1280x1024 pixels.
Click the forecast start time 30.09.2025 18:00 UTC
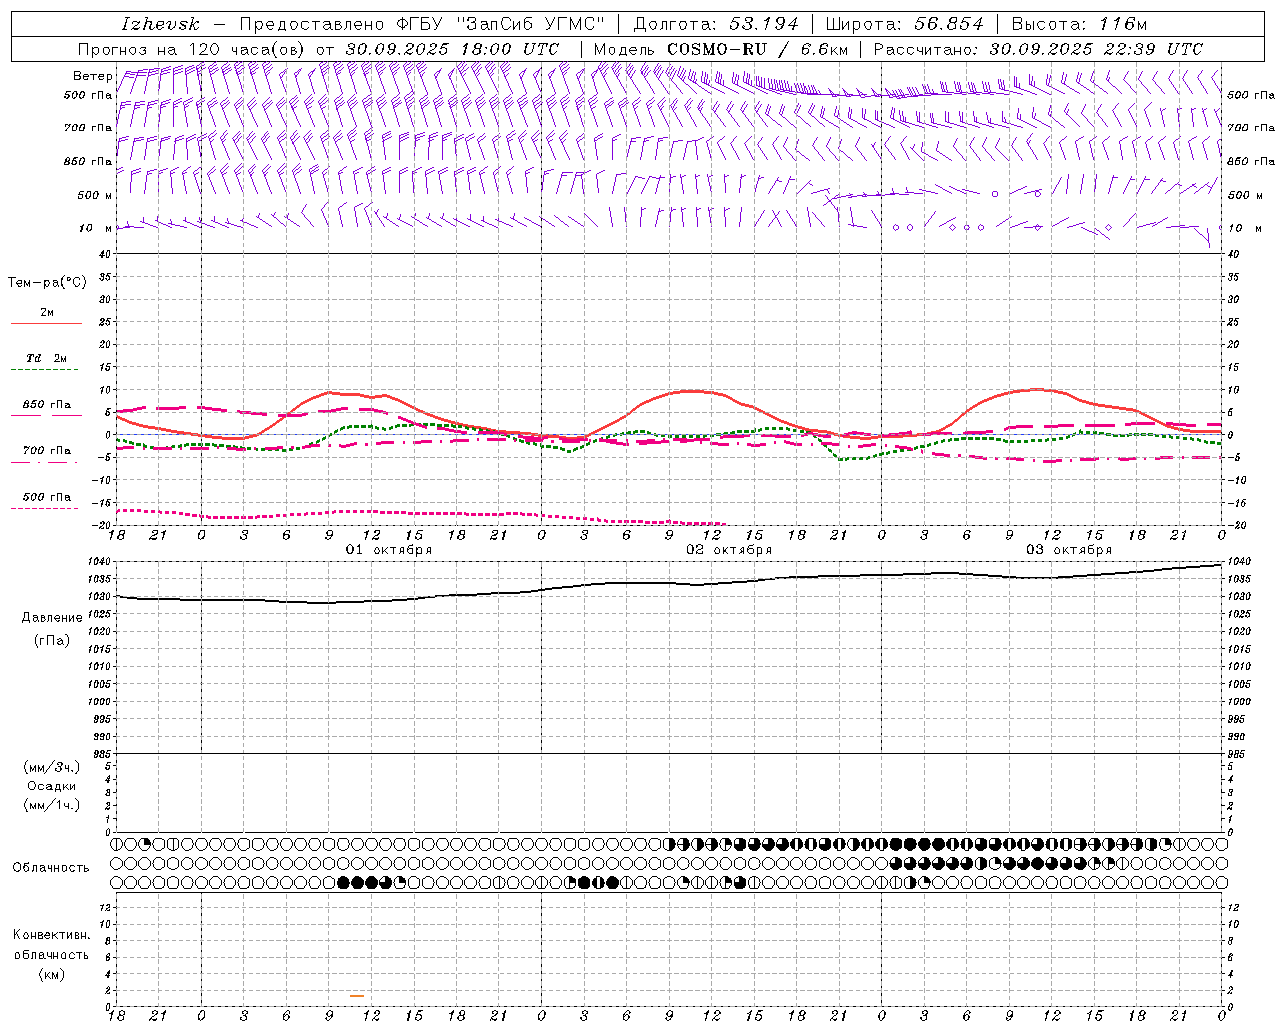[x=452, y=49]
